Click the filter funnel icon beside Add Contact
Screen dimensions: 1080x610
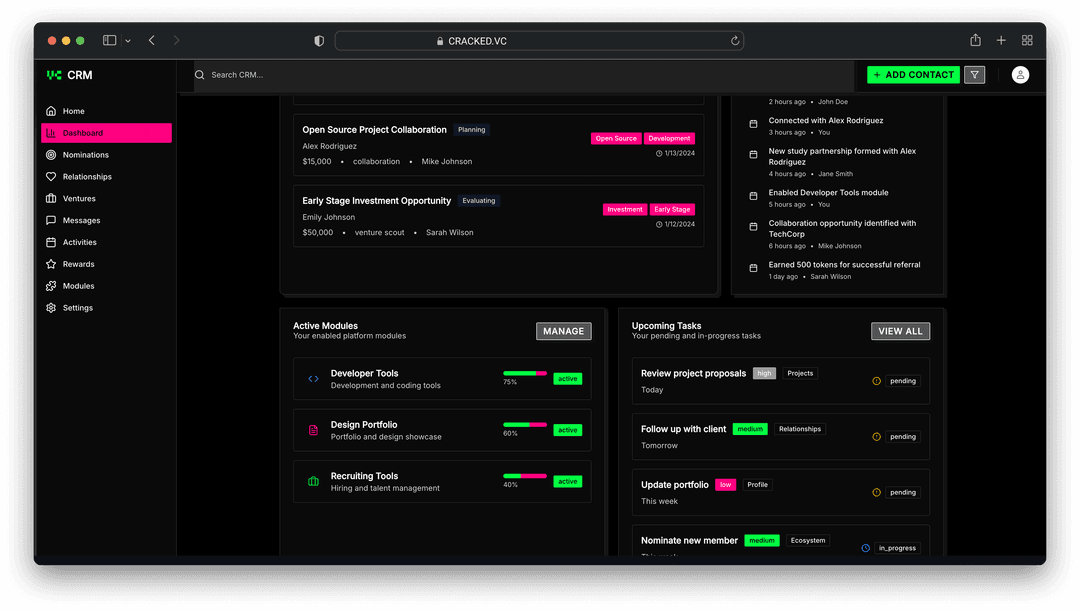pyautogui.click(x=974, y=75)
